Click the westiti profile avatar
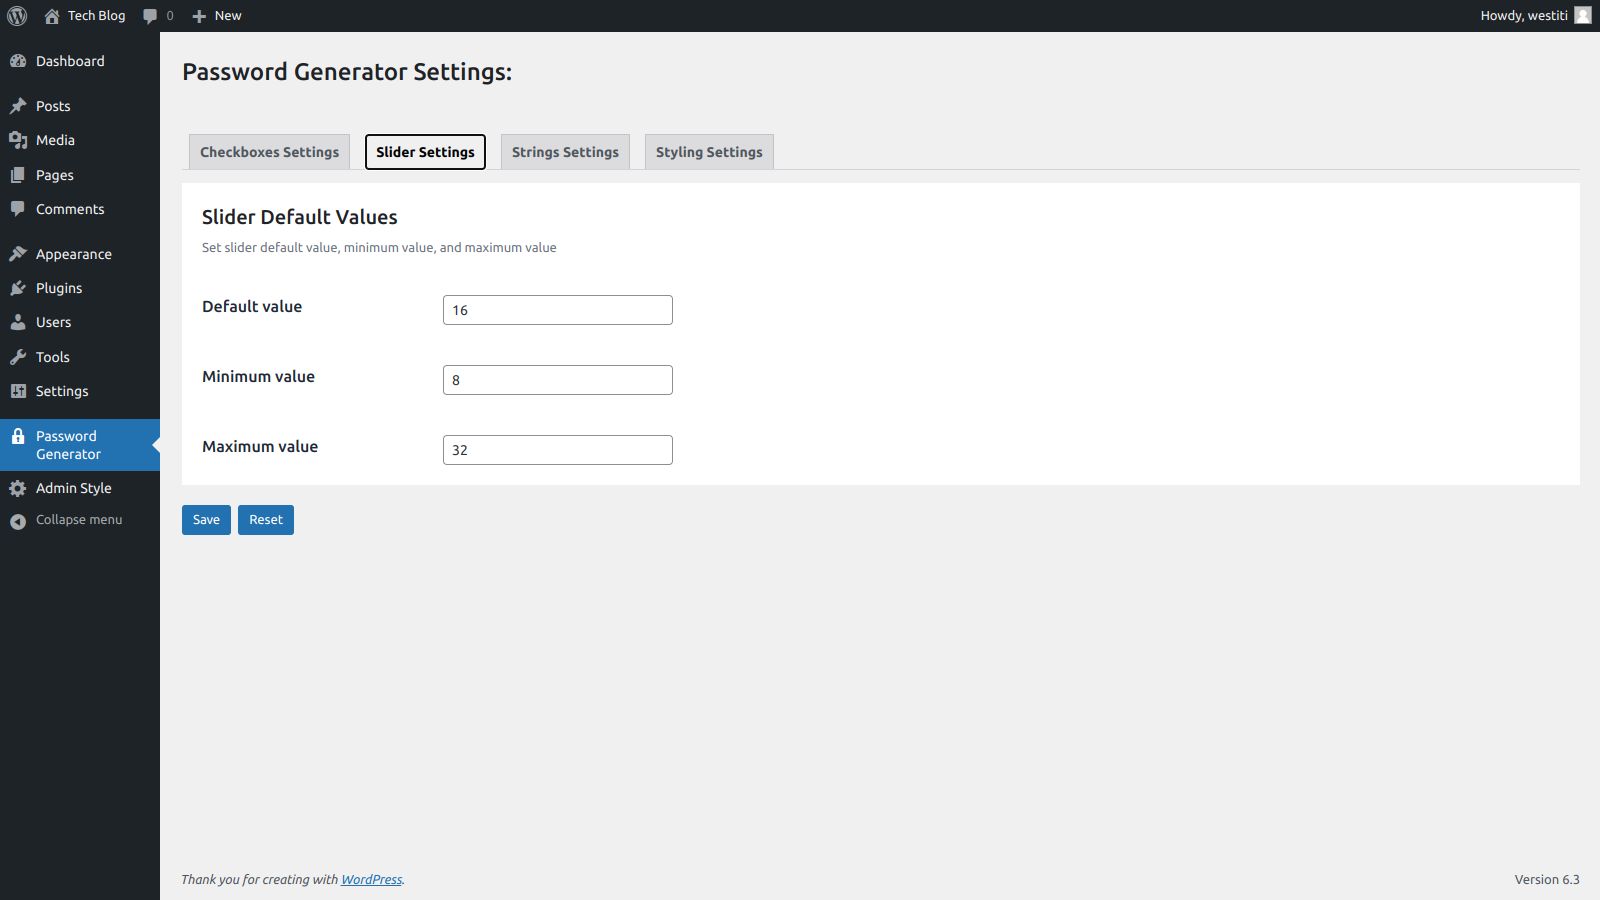 tap(1581, 15)
